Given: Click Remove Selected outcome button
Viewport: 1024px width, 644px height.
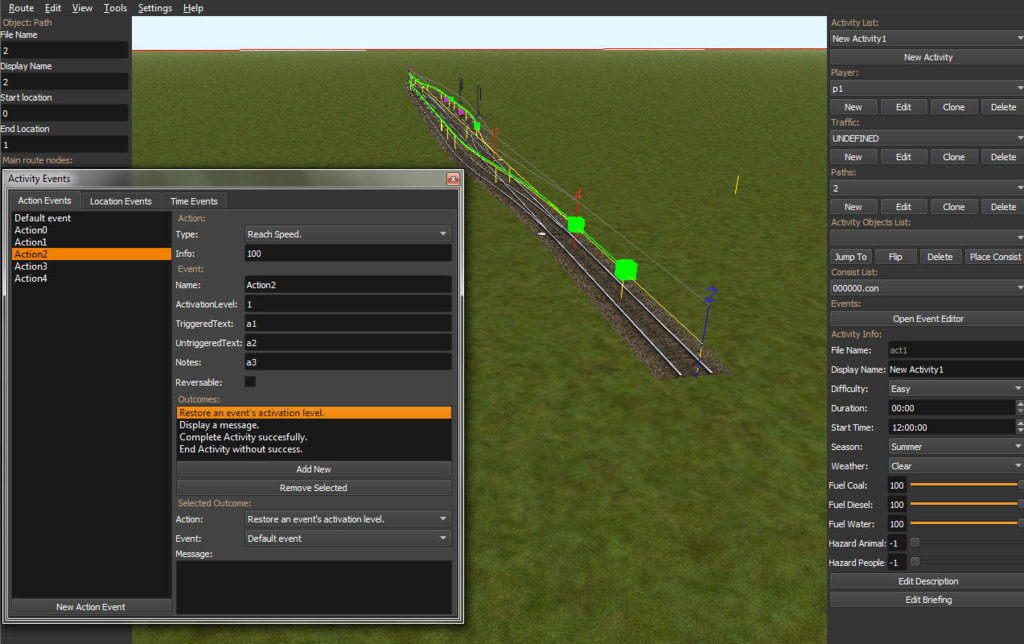Looking at the screenshot, I should pyautogui.click(x=313, y=488).
